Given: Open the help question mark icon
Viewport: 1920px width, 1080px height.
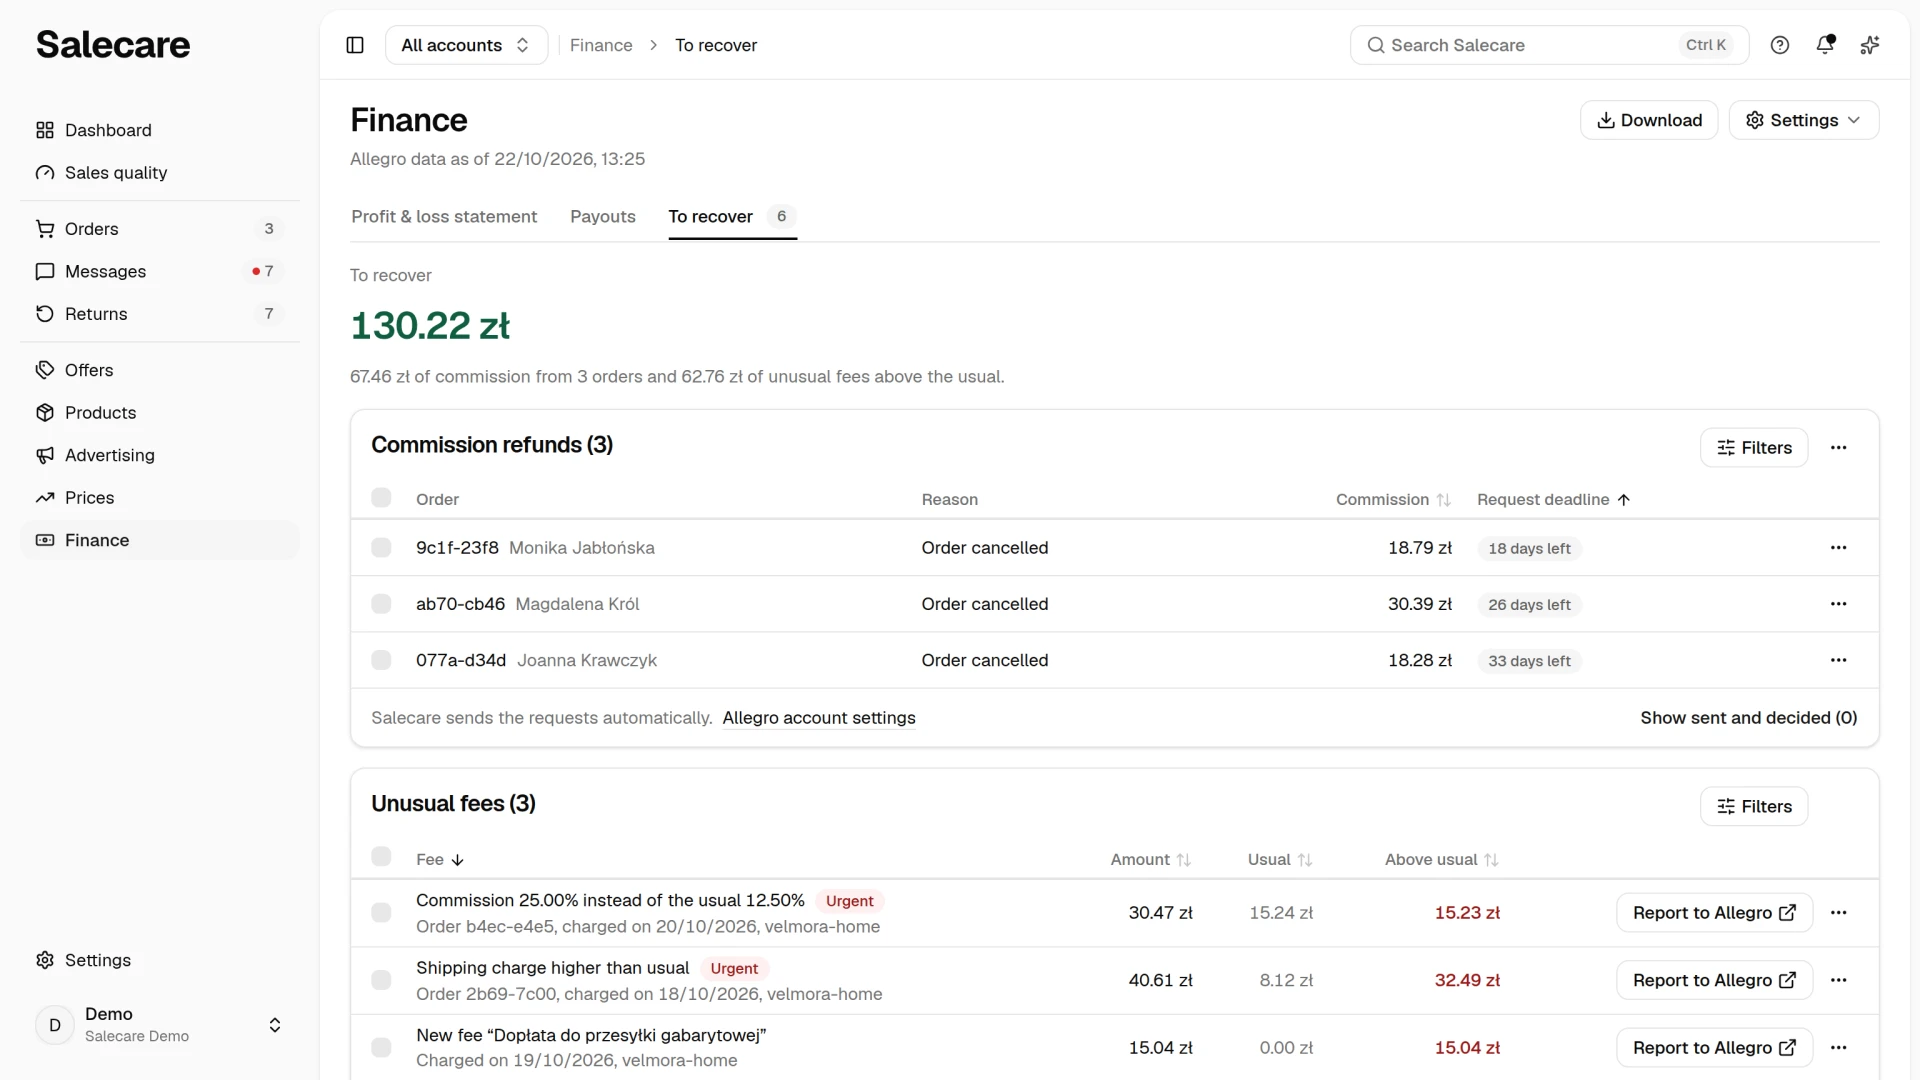Looking at the screenshot, I should click(1780, 45).
